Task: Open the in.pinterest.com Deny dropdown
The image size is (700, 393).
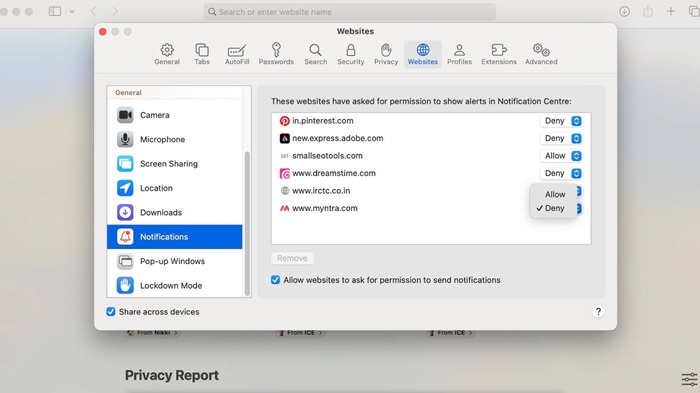Action: 561,121
